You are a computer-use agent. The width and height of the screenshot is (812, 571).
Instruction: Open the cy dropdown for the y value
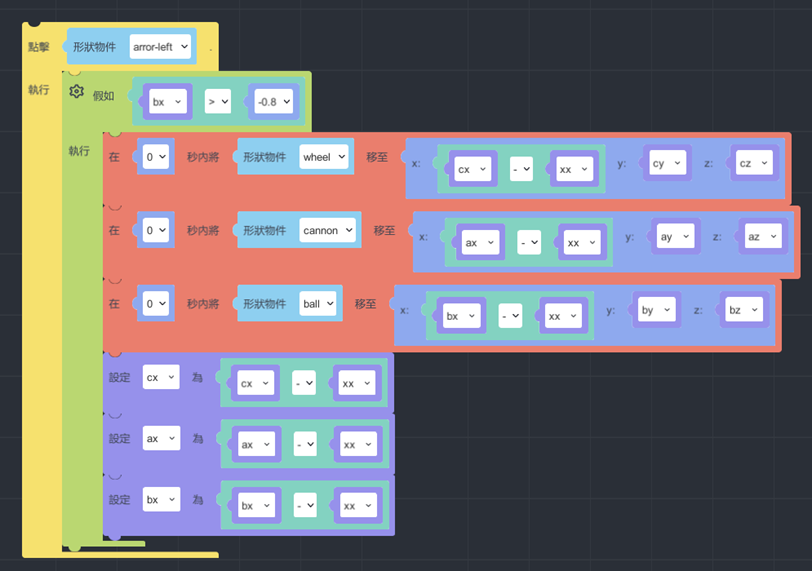666,164
